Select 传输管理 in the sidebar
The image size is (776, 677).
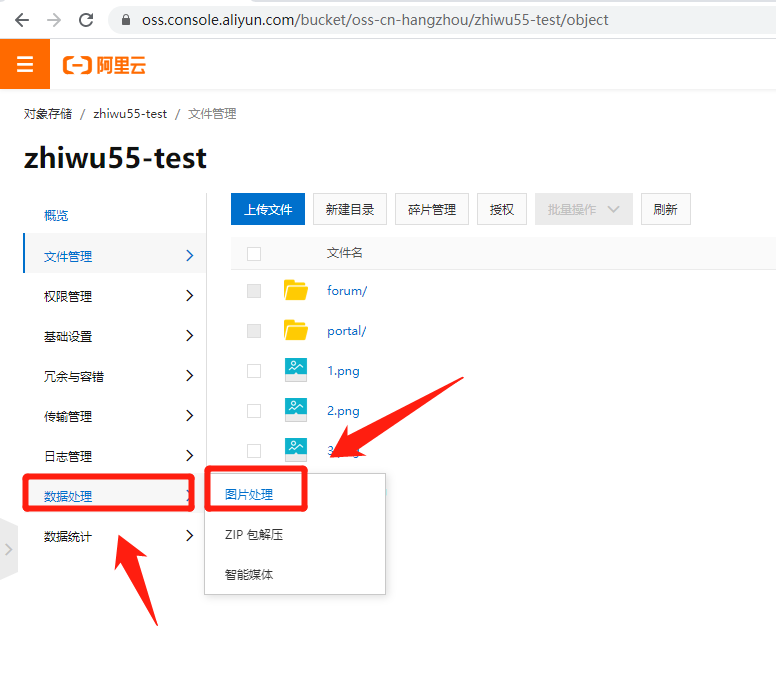click(68, 417)
